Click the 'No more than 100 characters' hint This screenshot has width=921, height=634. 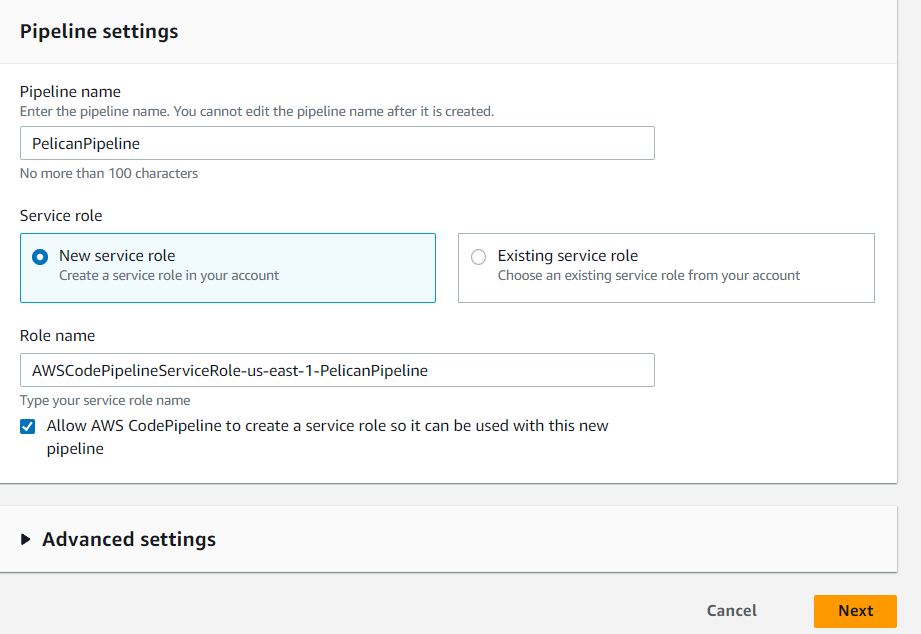point(109,173)
